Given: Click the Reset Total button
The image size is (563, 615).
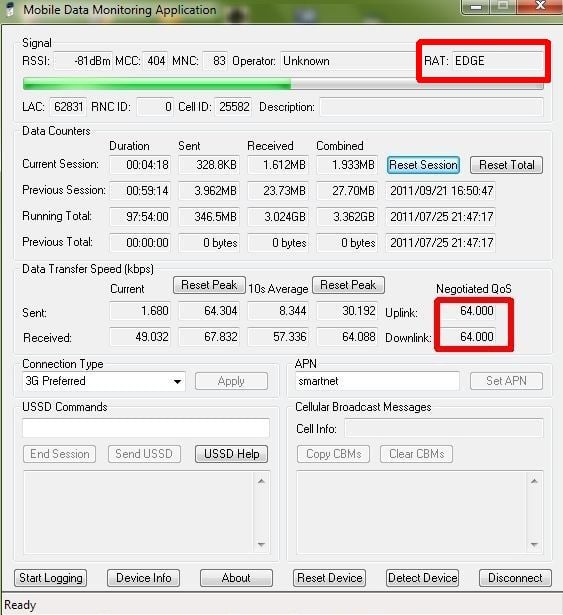Looking at the screenshot, I should [507, 165].
